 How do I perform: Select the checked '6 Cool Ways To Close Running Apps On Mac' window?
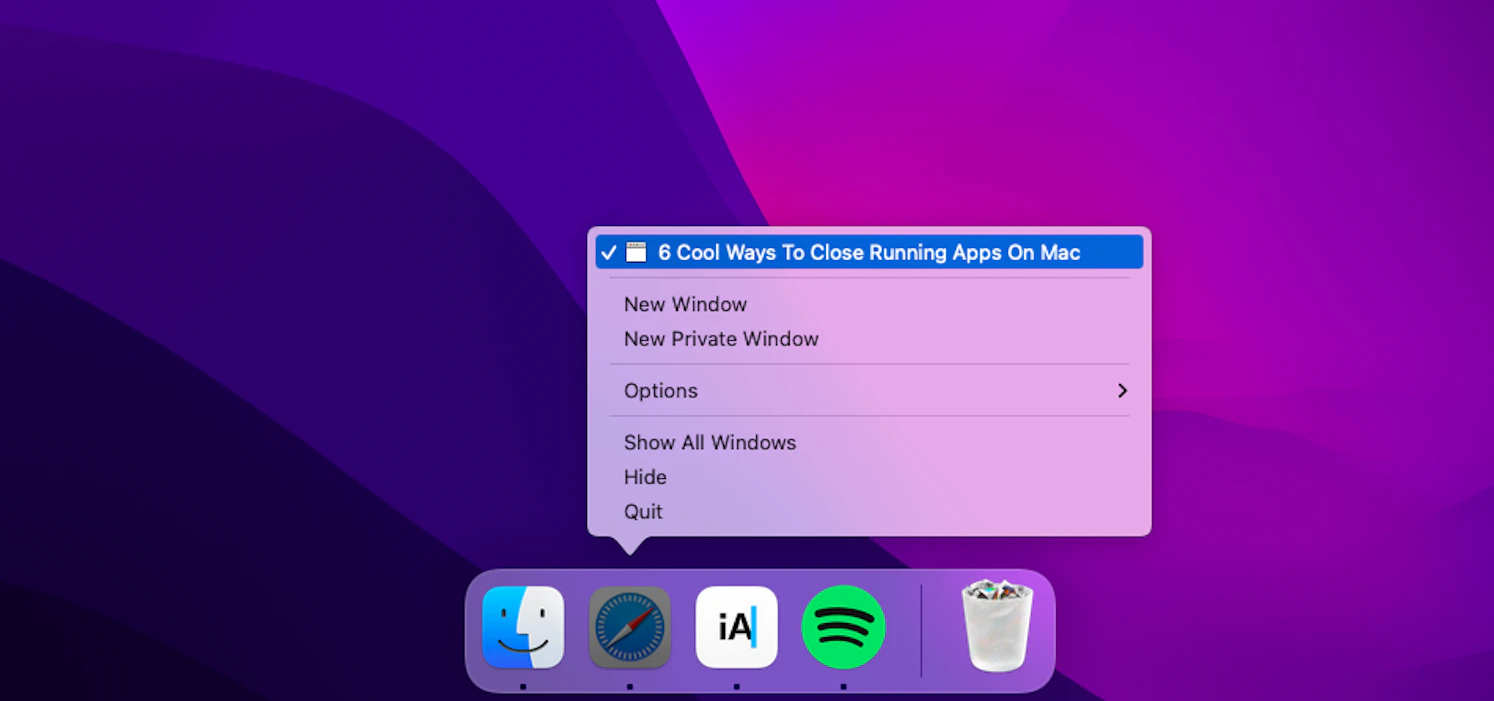(x=869, y=252)
